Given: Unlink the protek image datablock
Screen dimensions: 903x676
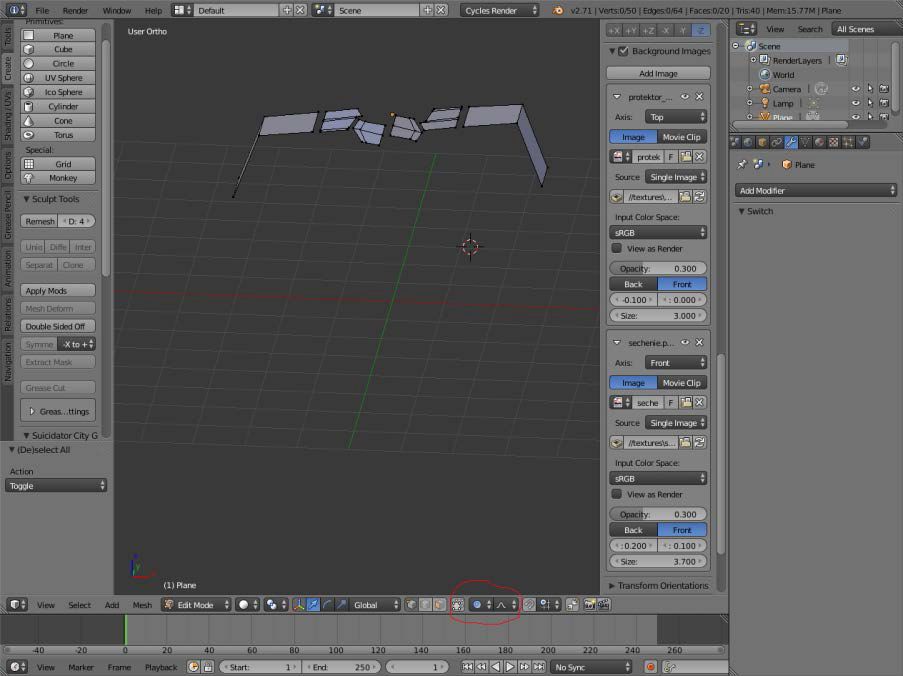Looking at the screenshot, I should coord(699,157).
